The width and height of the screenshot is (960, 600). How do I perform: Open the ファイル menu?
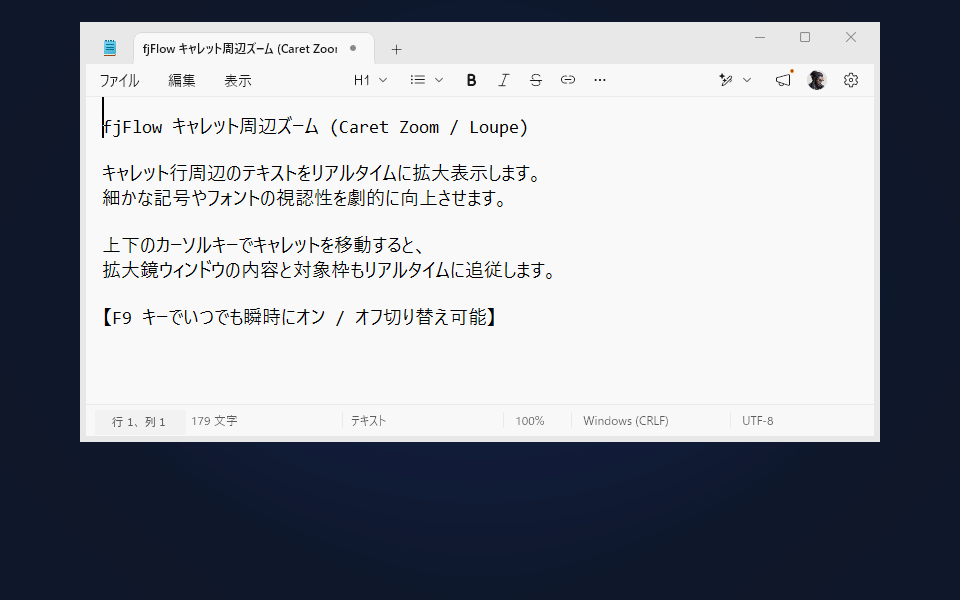click(119, 81)
